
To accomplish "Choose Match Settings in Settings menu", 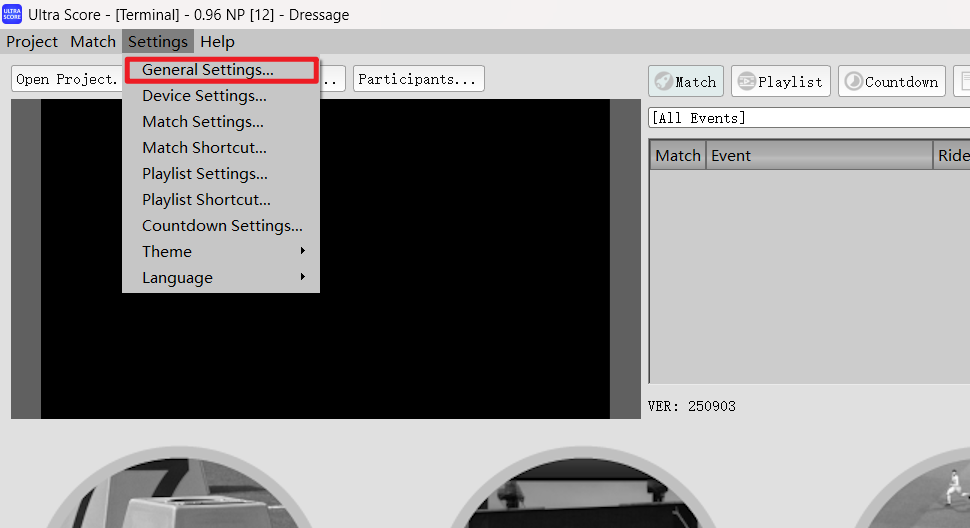I will click(x=203, y=122).
